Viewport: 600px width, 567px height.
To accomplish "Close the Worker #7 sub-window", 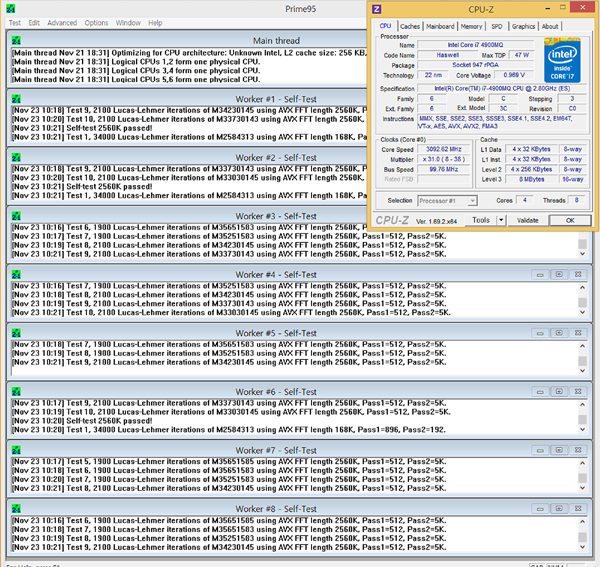I will [578, 450].
